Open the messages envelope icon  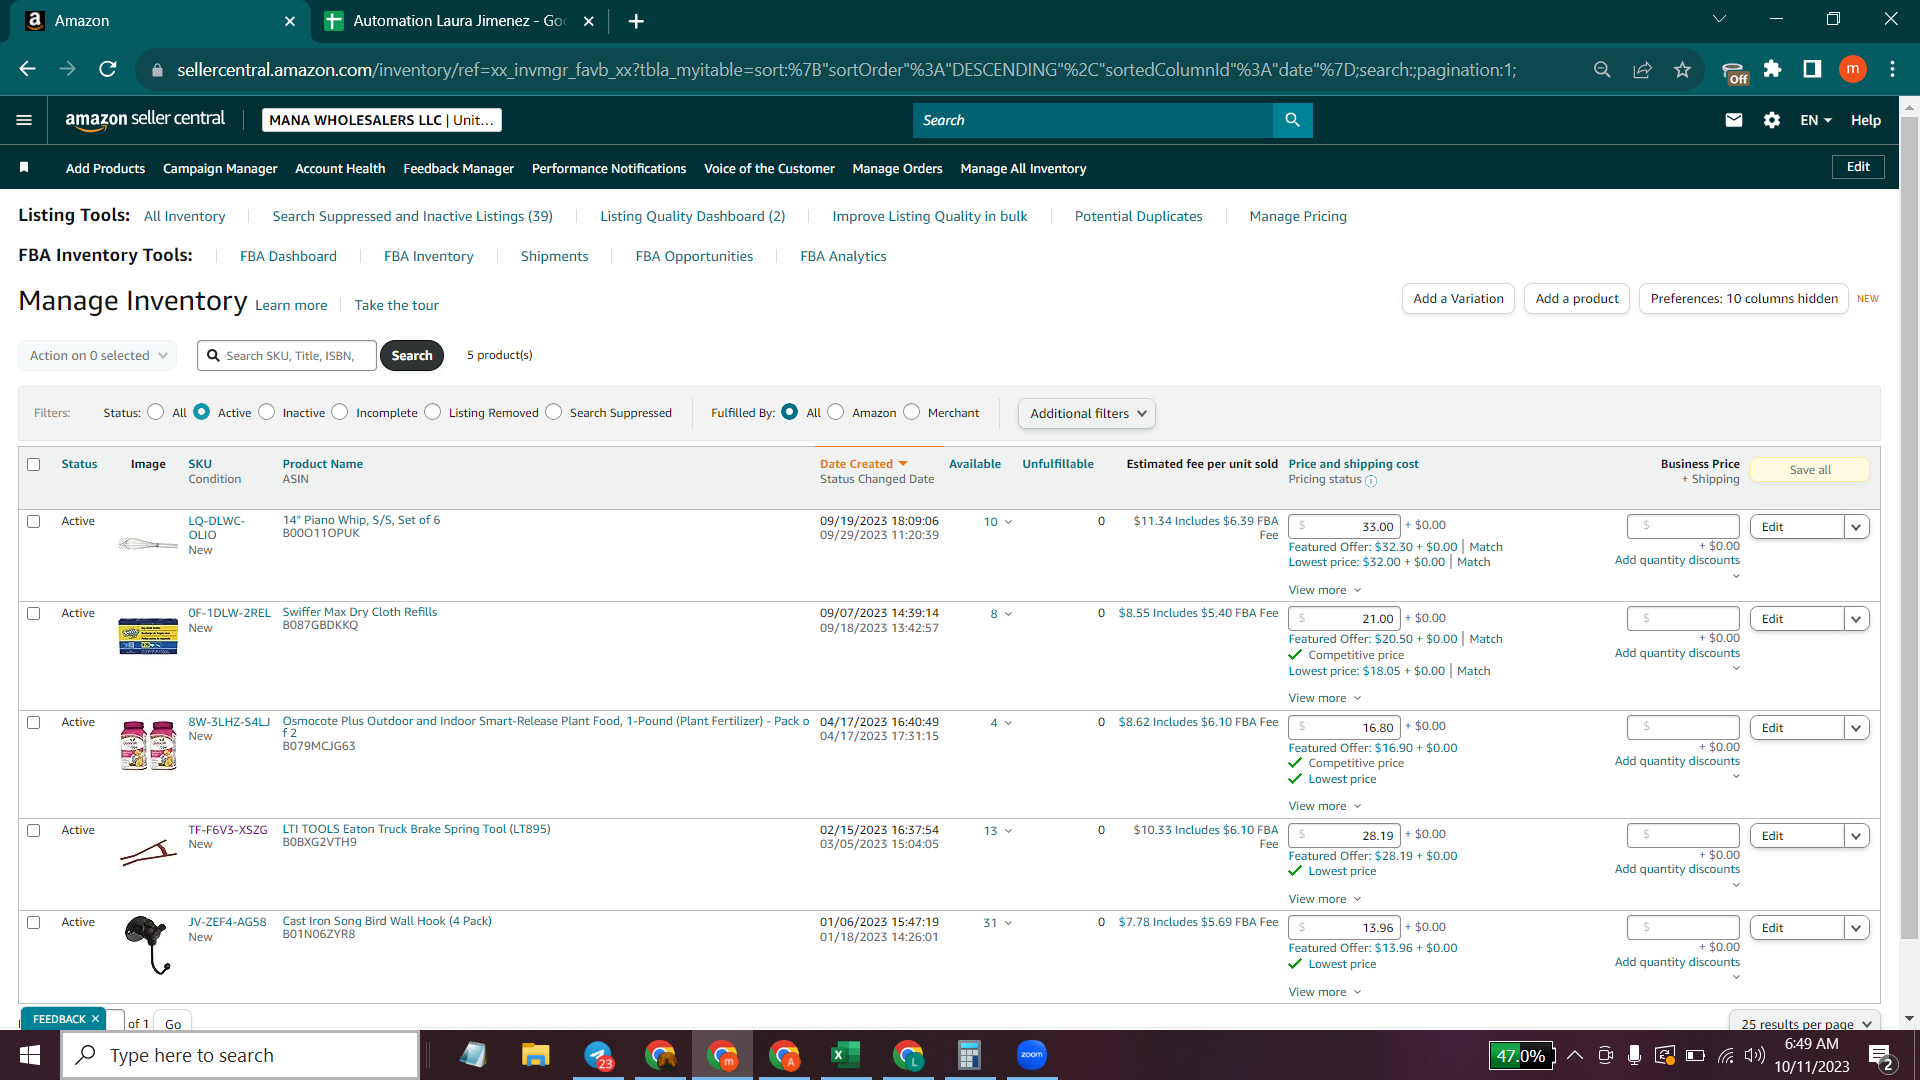[1734, 120]
